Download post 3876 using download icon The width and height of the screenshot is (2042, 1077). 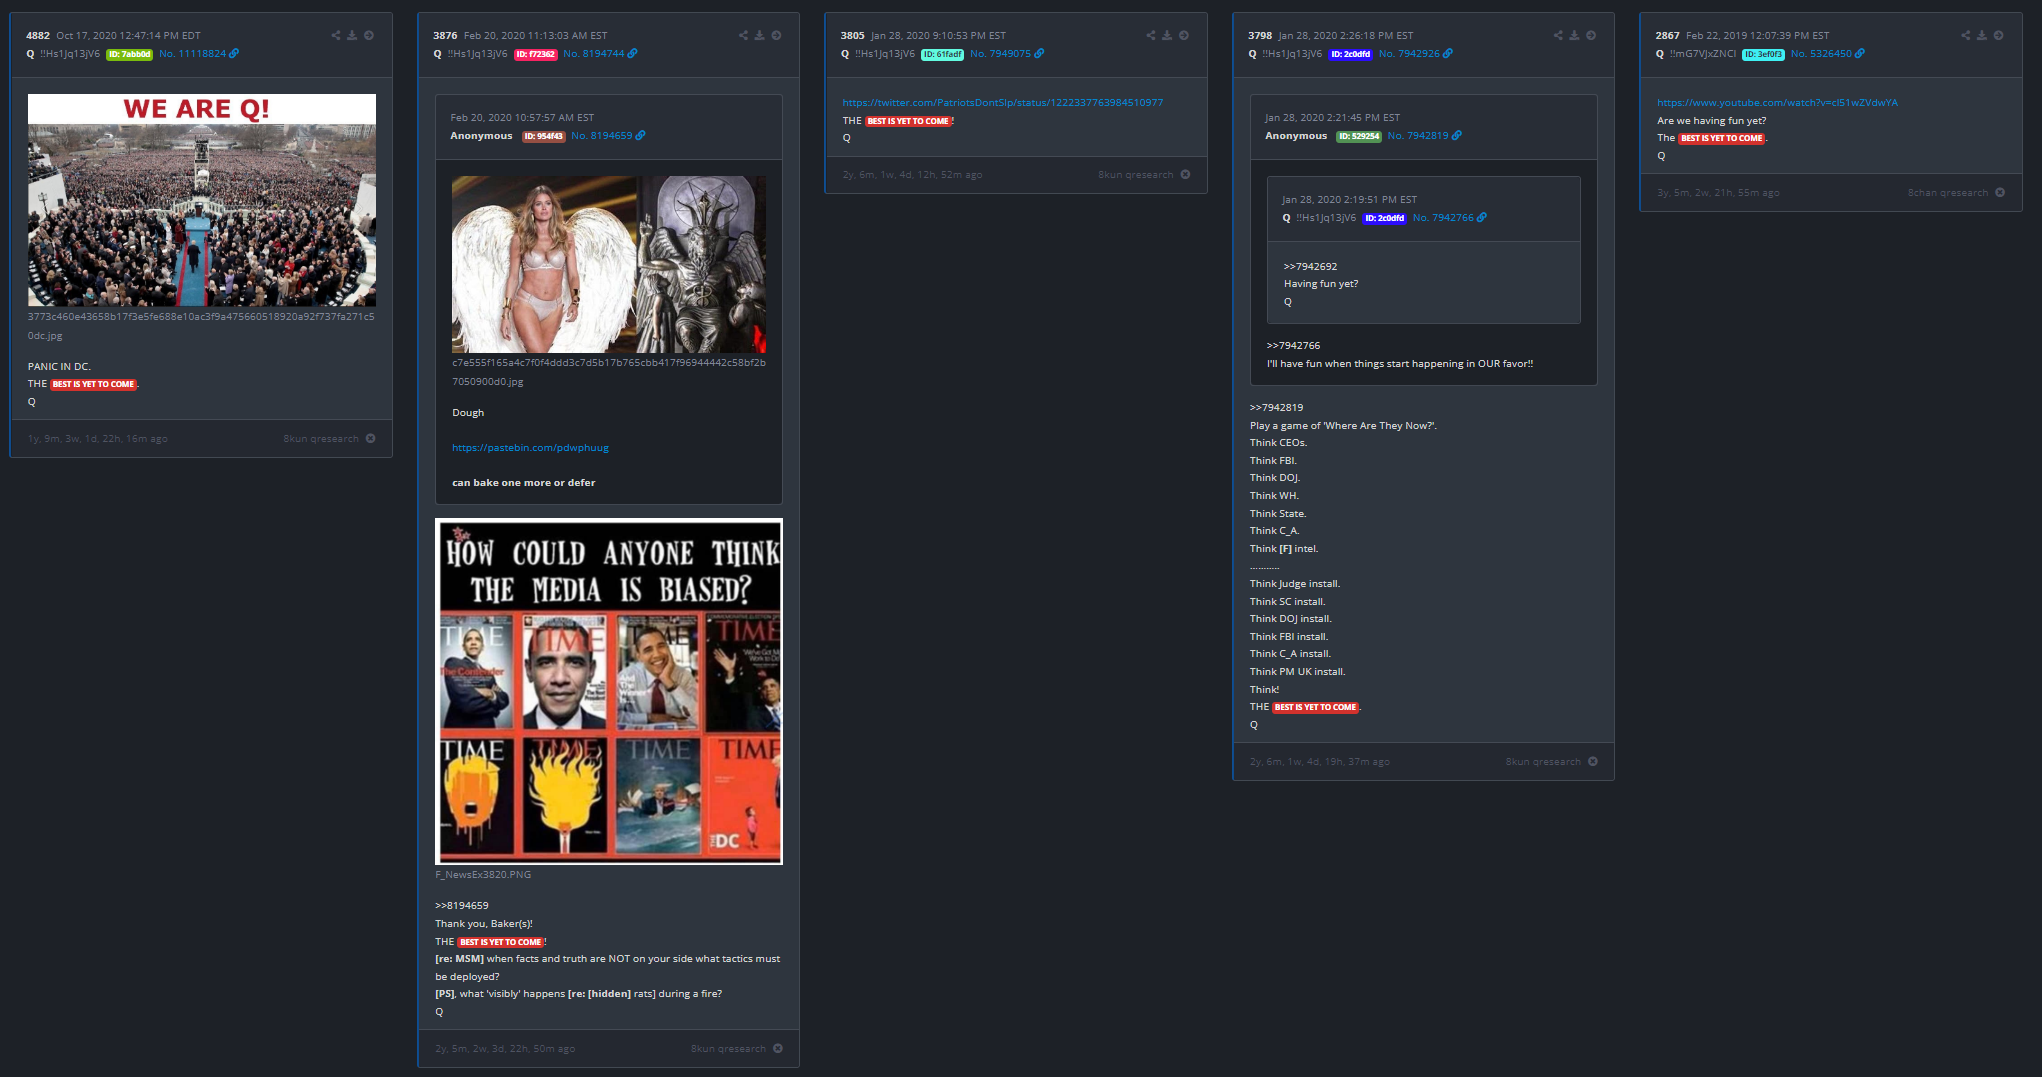point(759,35)
